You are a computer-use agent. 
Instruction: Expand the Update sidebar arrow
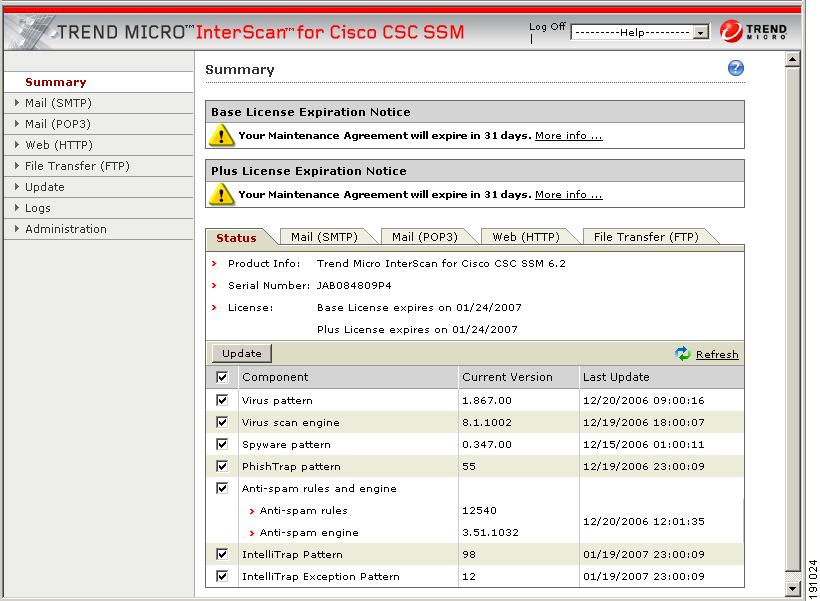[x=17, y=187]
